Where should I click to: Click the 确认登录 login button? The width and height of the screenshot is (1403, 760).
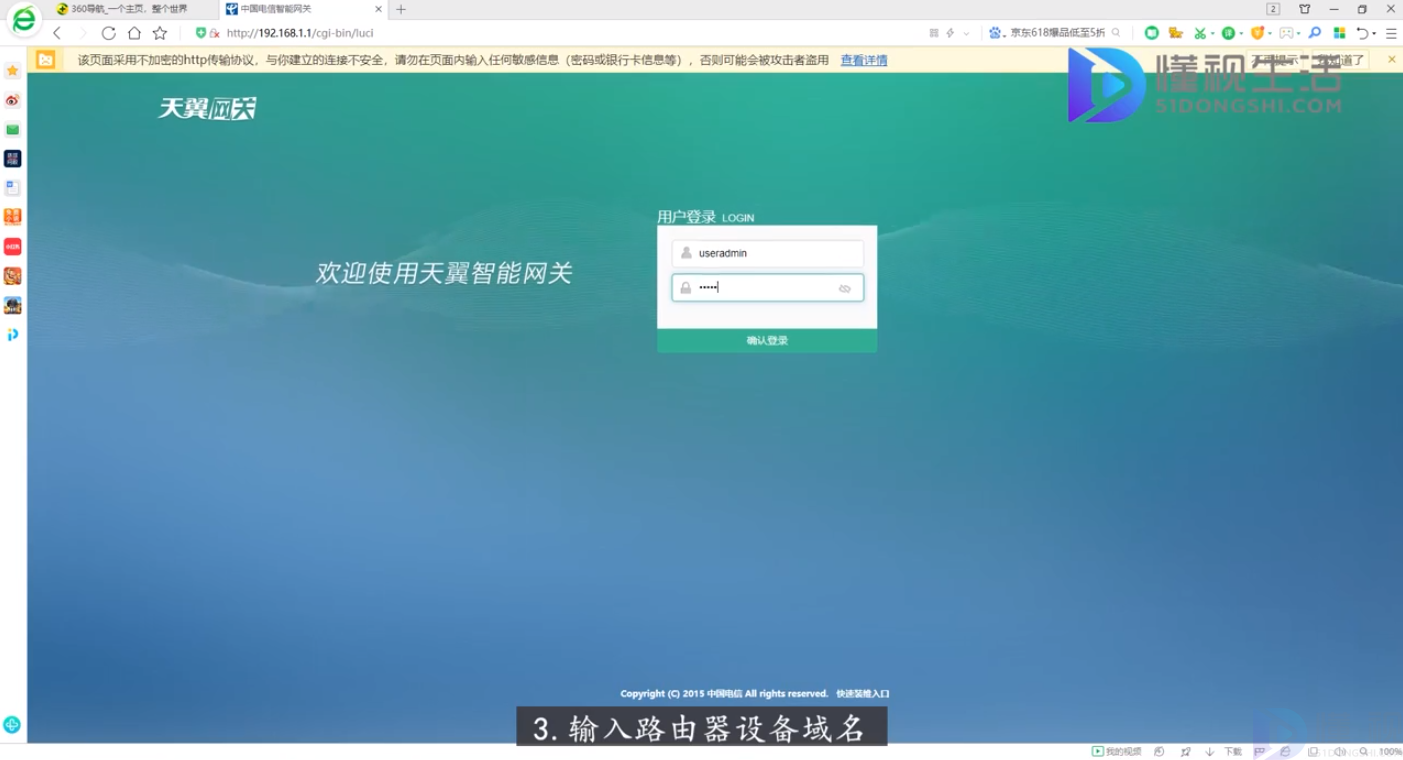[767, 341]
